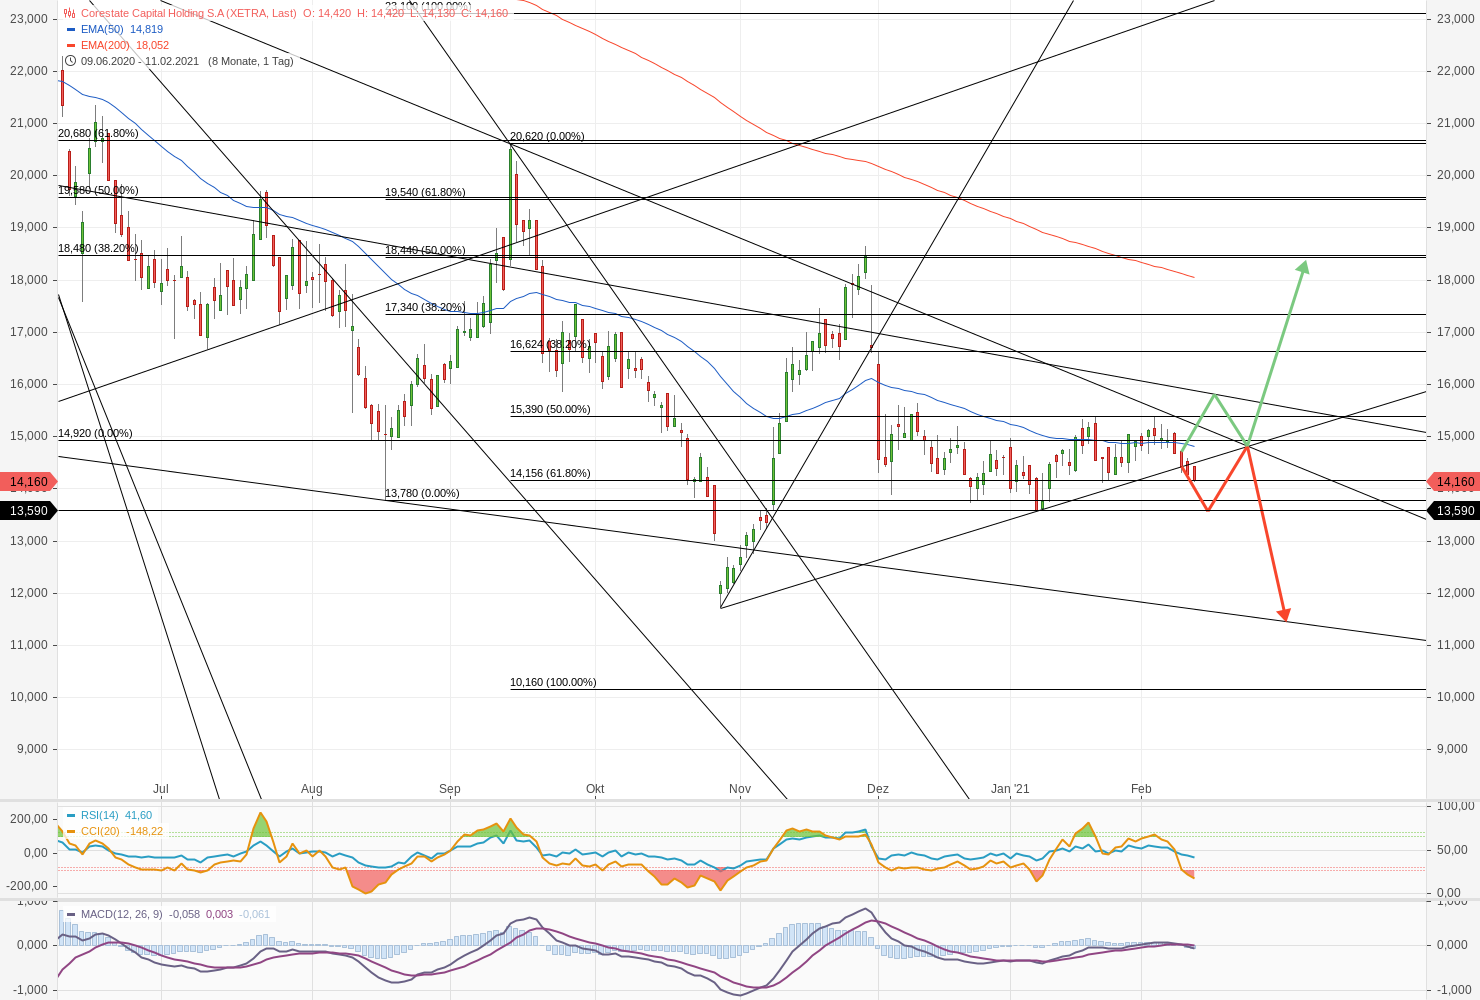1480x1000 pixels.
Task: Click the red 14,160 price tag on right axis
Action: pos(1457,481)
